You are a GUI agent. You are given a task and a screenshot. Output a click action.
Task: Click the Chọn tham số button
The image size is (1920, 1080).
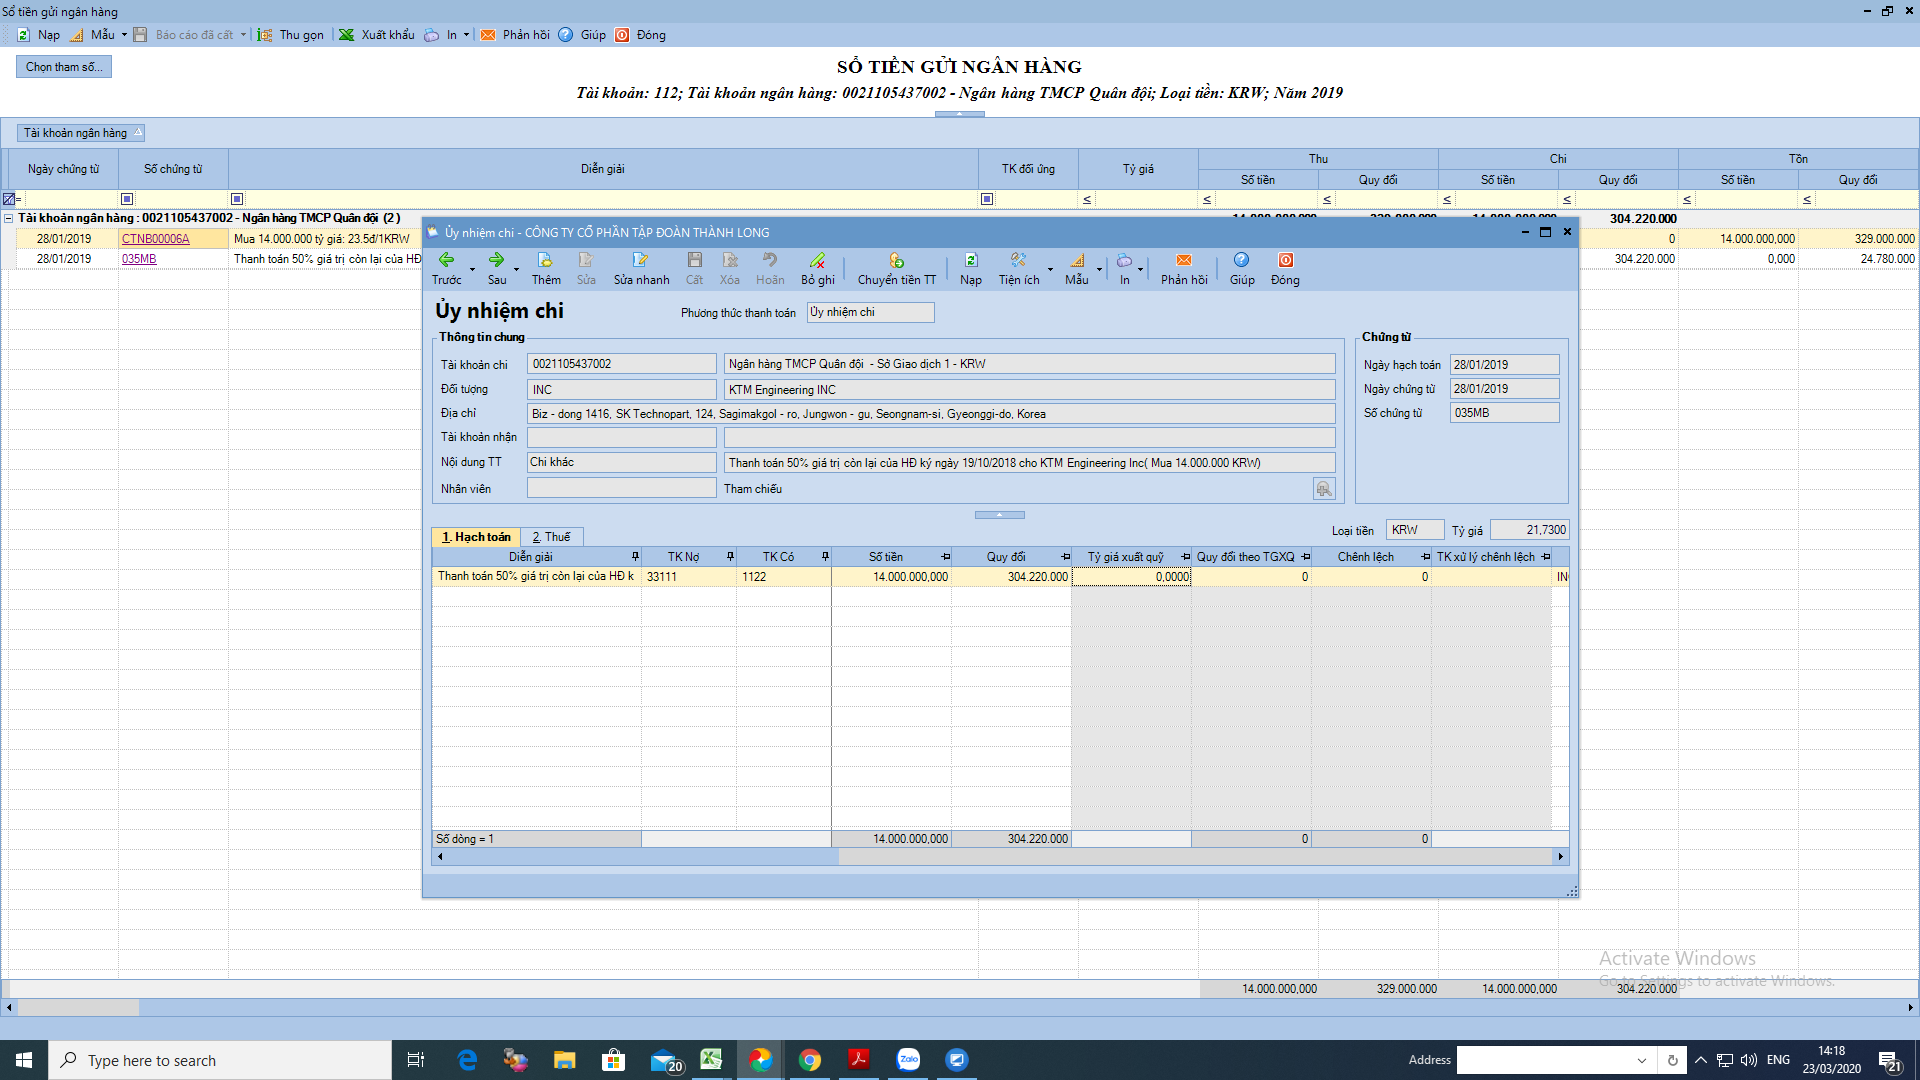pos(63,67)
